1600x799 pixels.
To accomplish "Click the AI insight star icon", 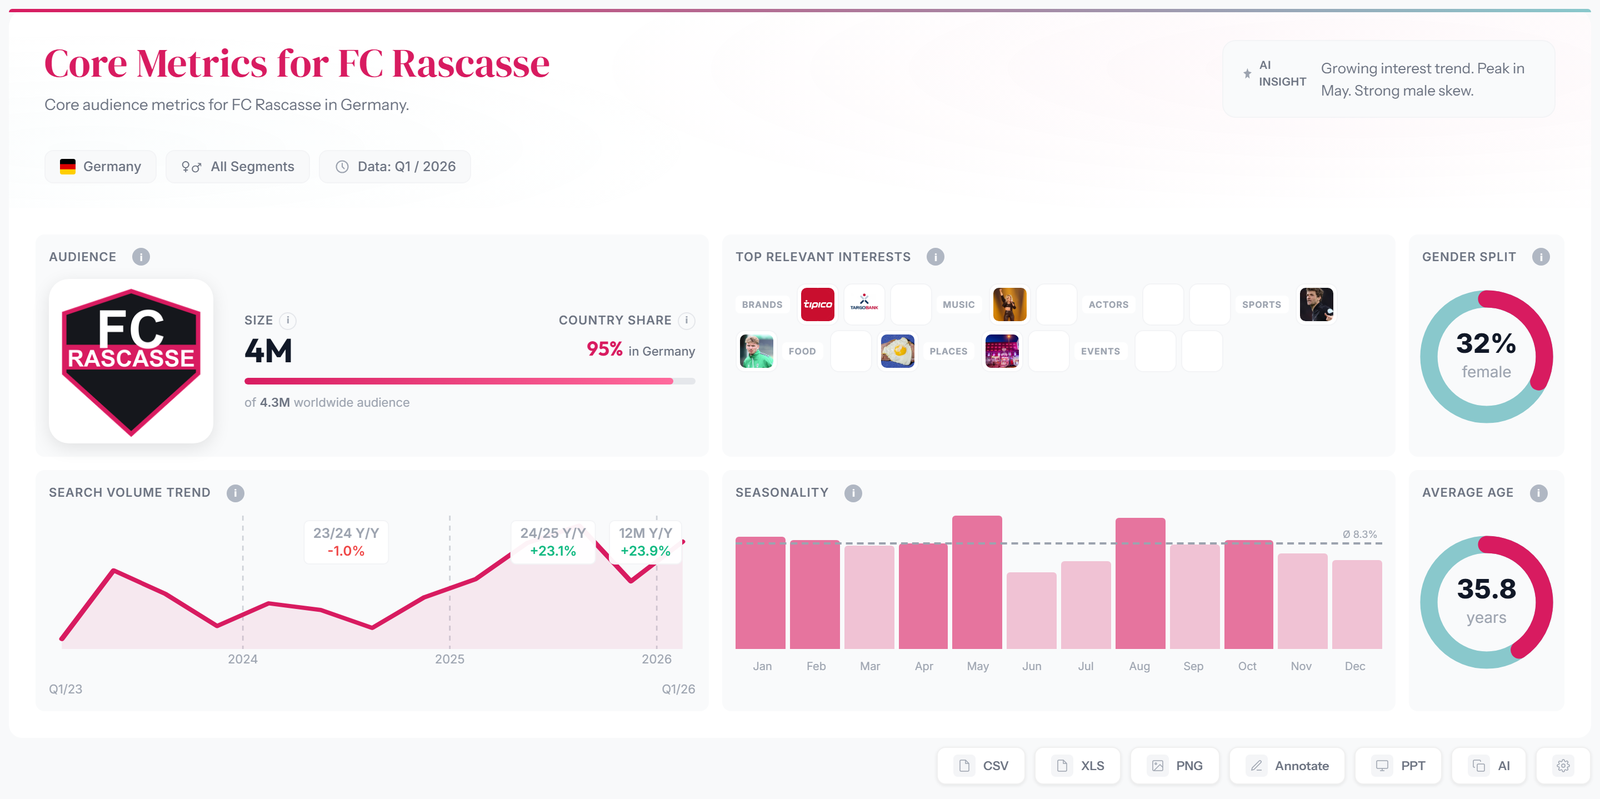I will (x=1247, y=74).
